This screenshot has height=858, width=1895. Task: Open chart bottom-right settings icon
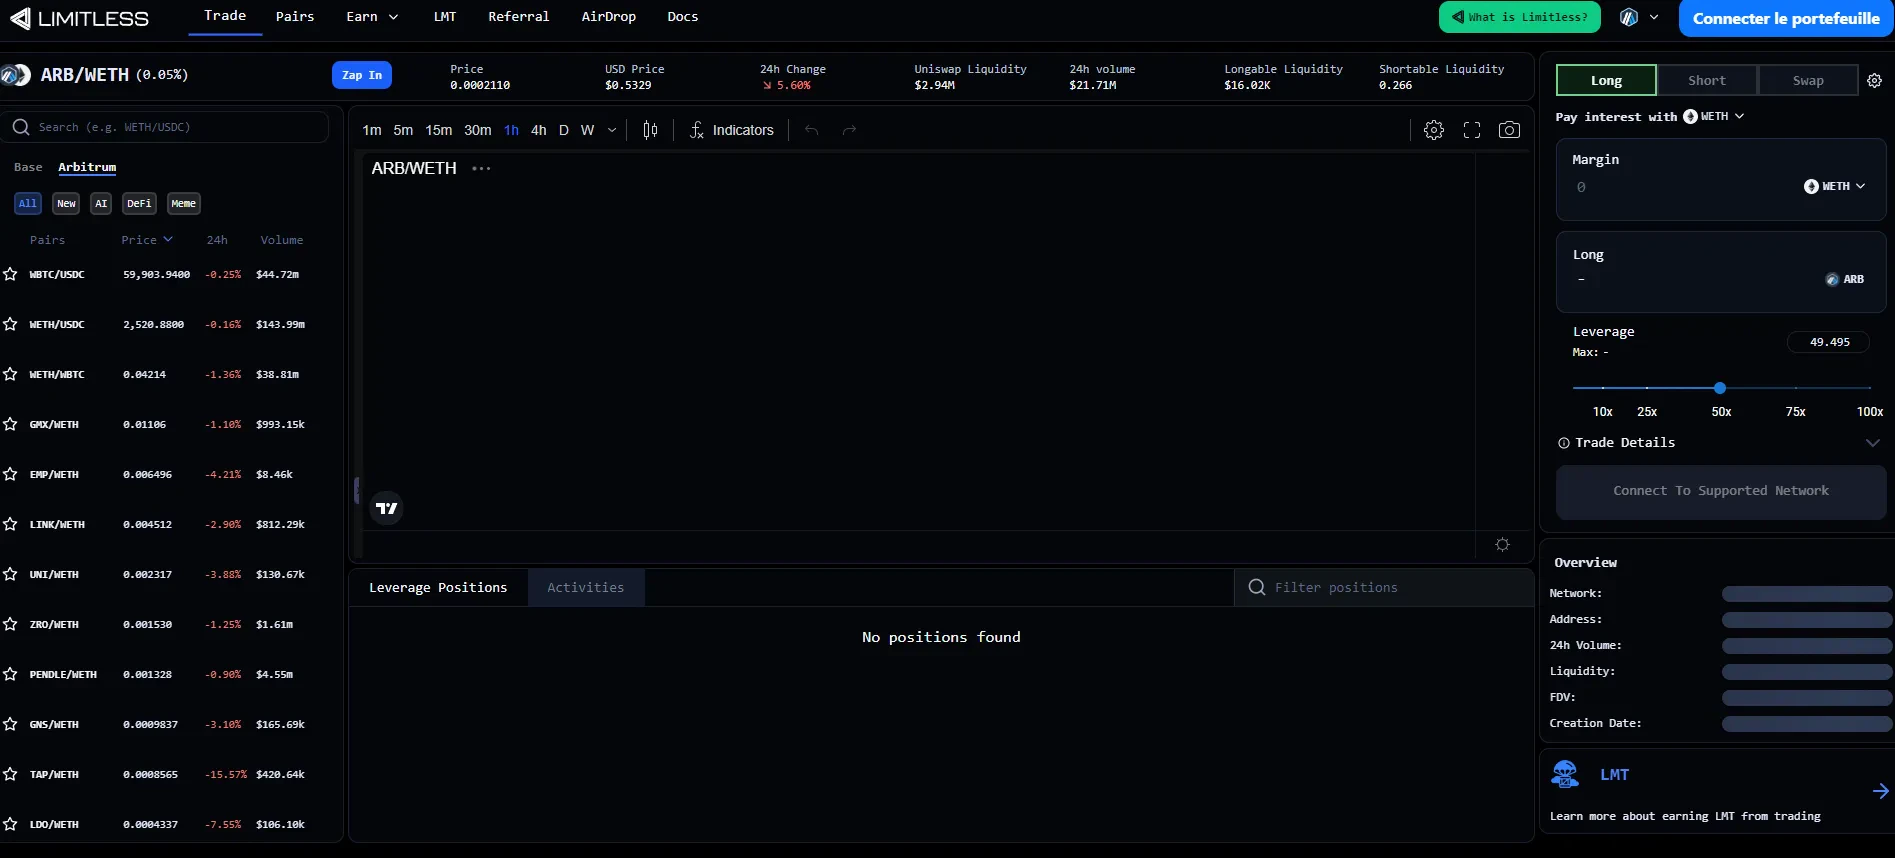tap(1502, 544)
